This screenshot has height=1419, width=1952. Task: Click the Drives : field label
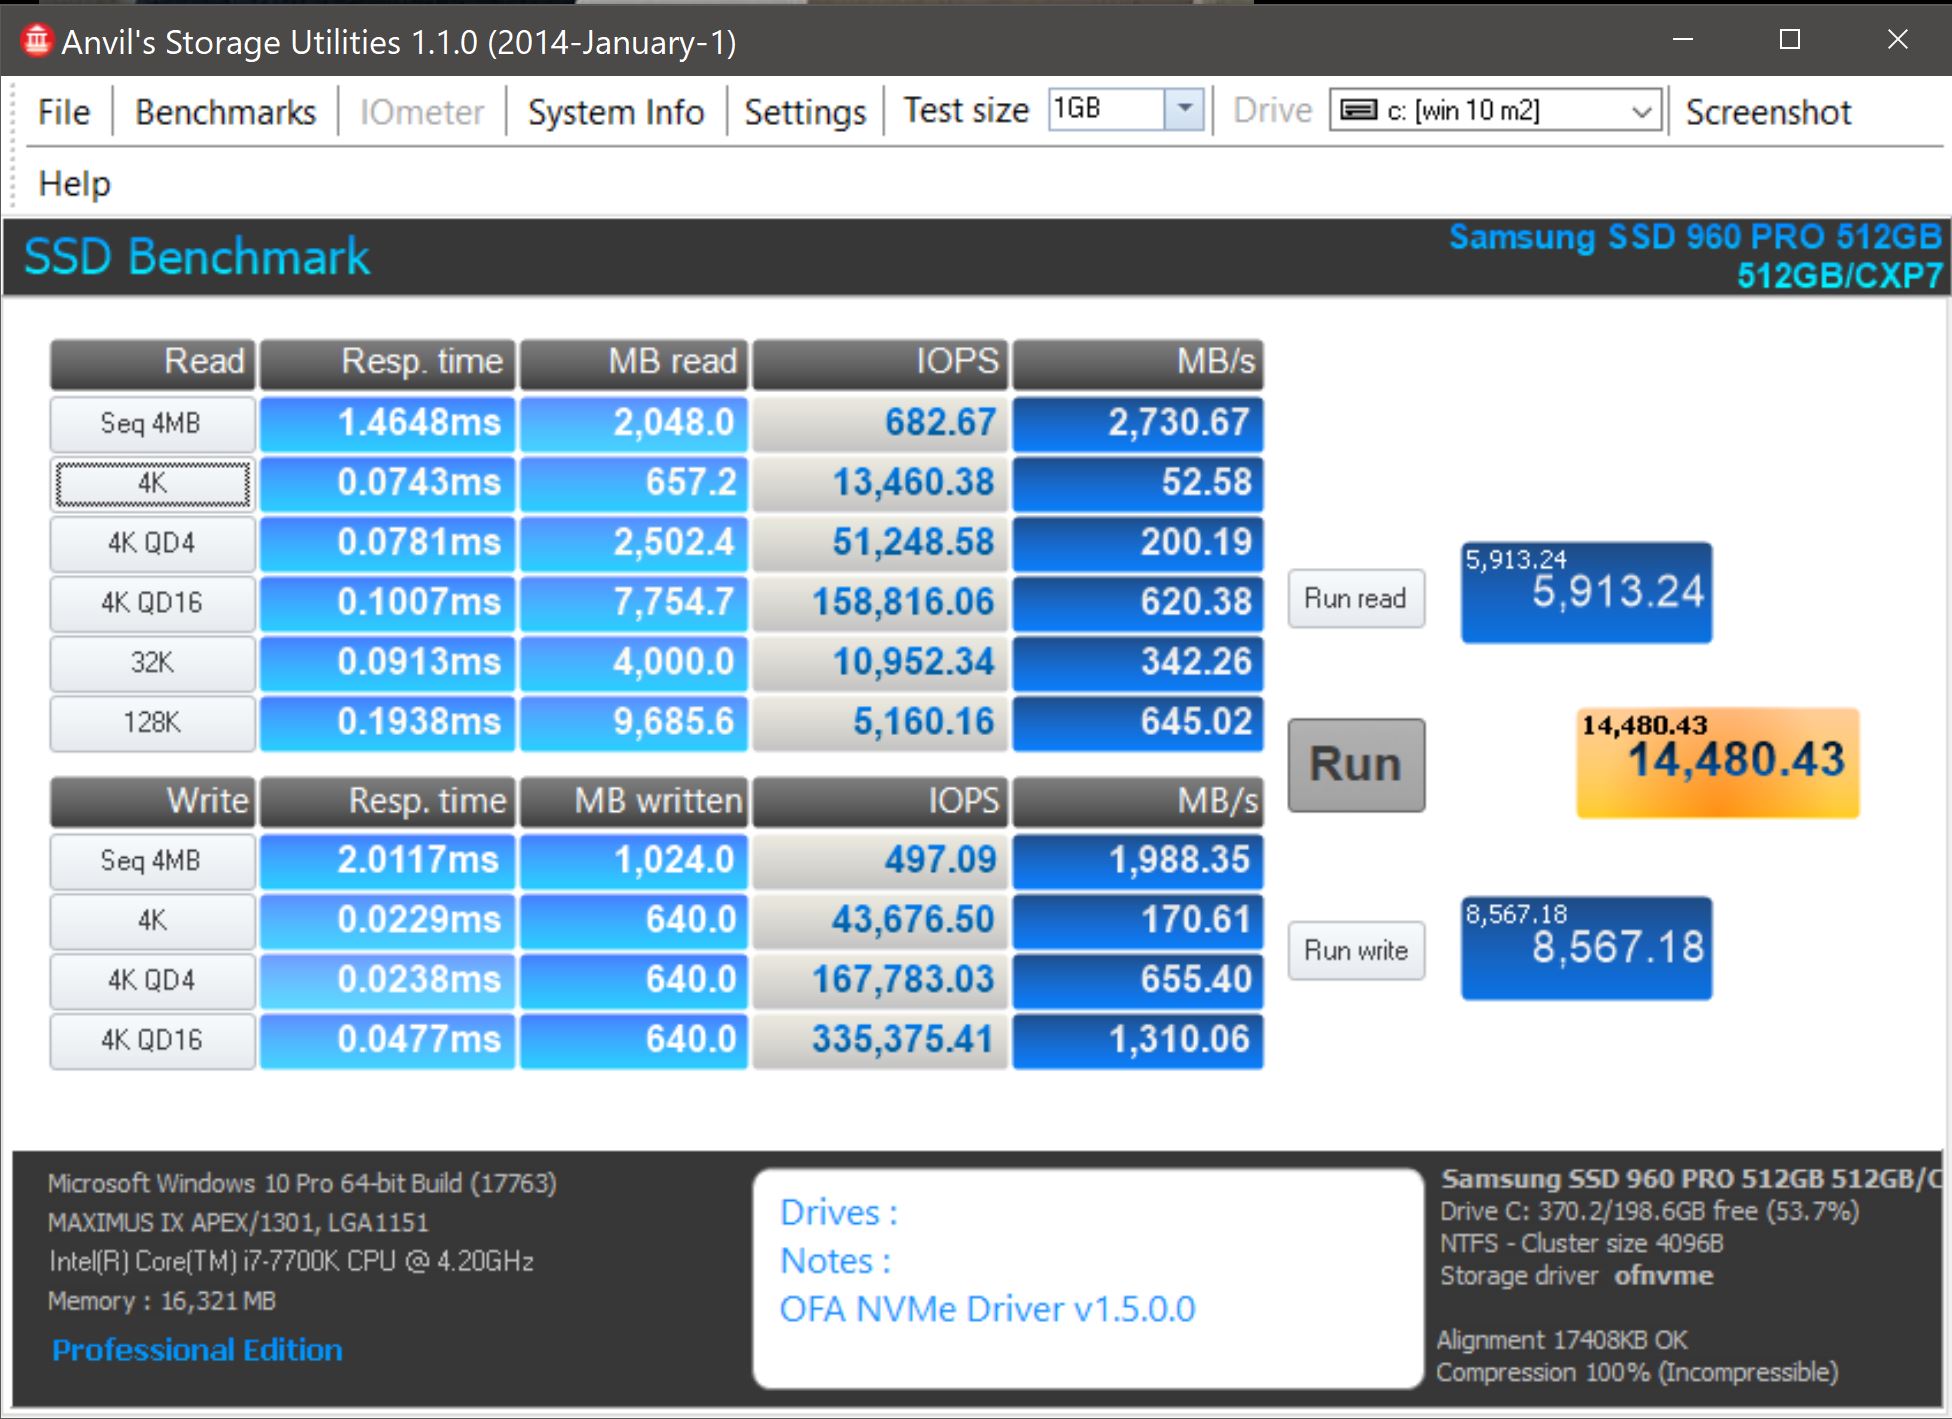click(839, 1213)
